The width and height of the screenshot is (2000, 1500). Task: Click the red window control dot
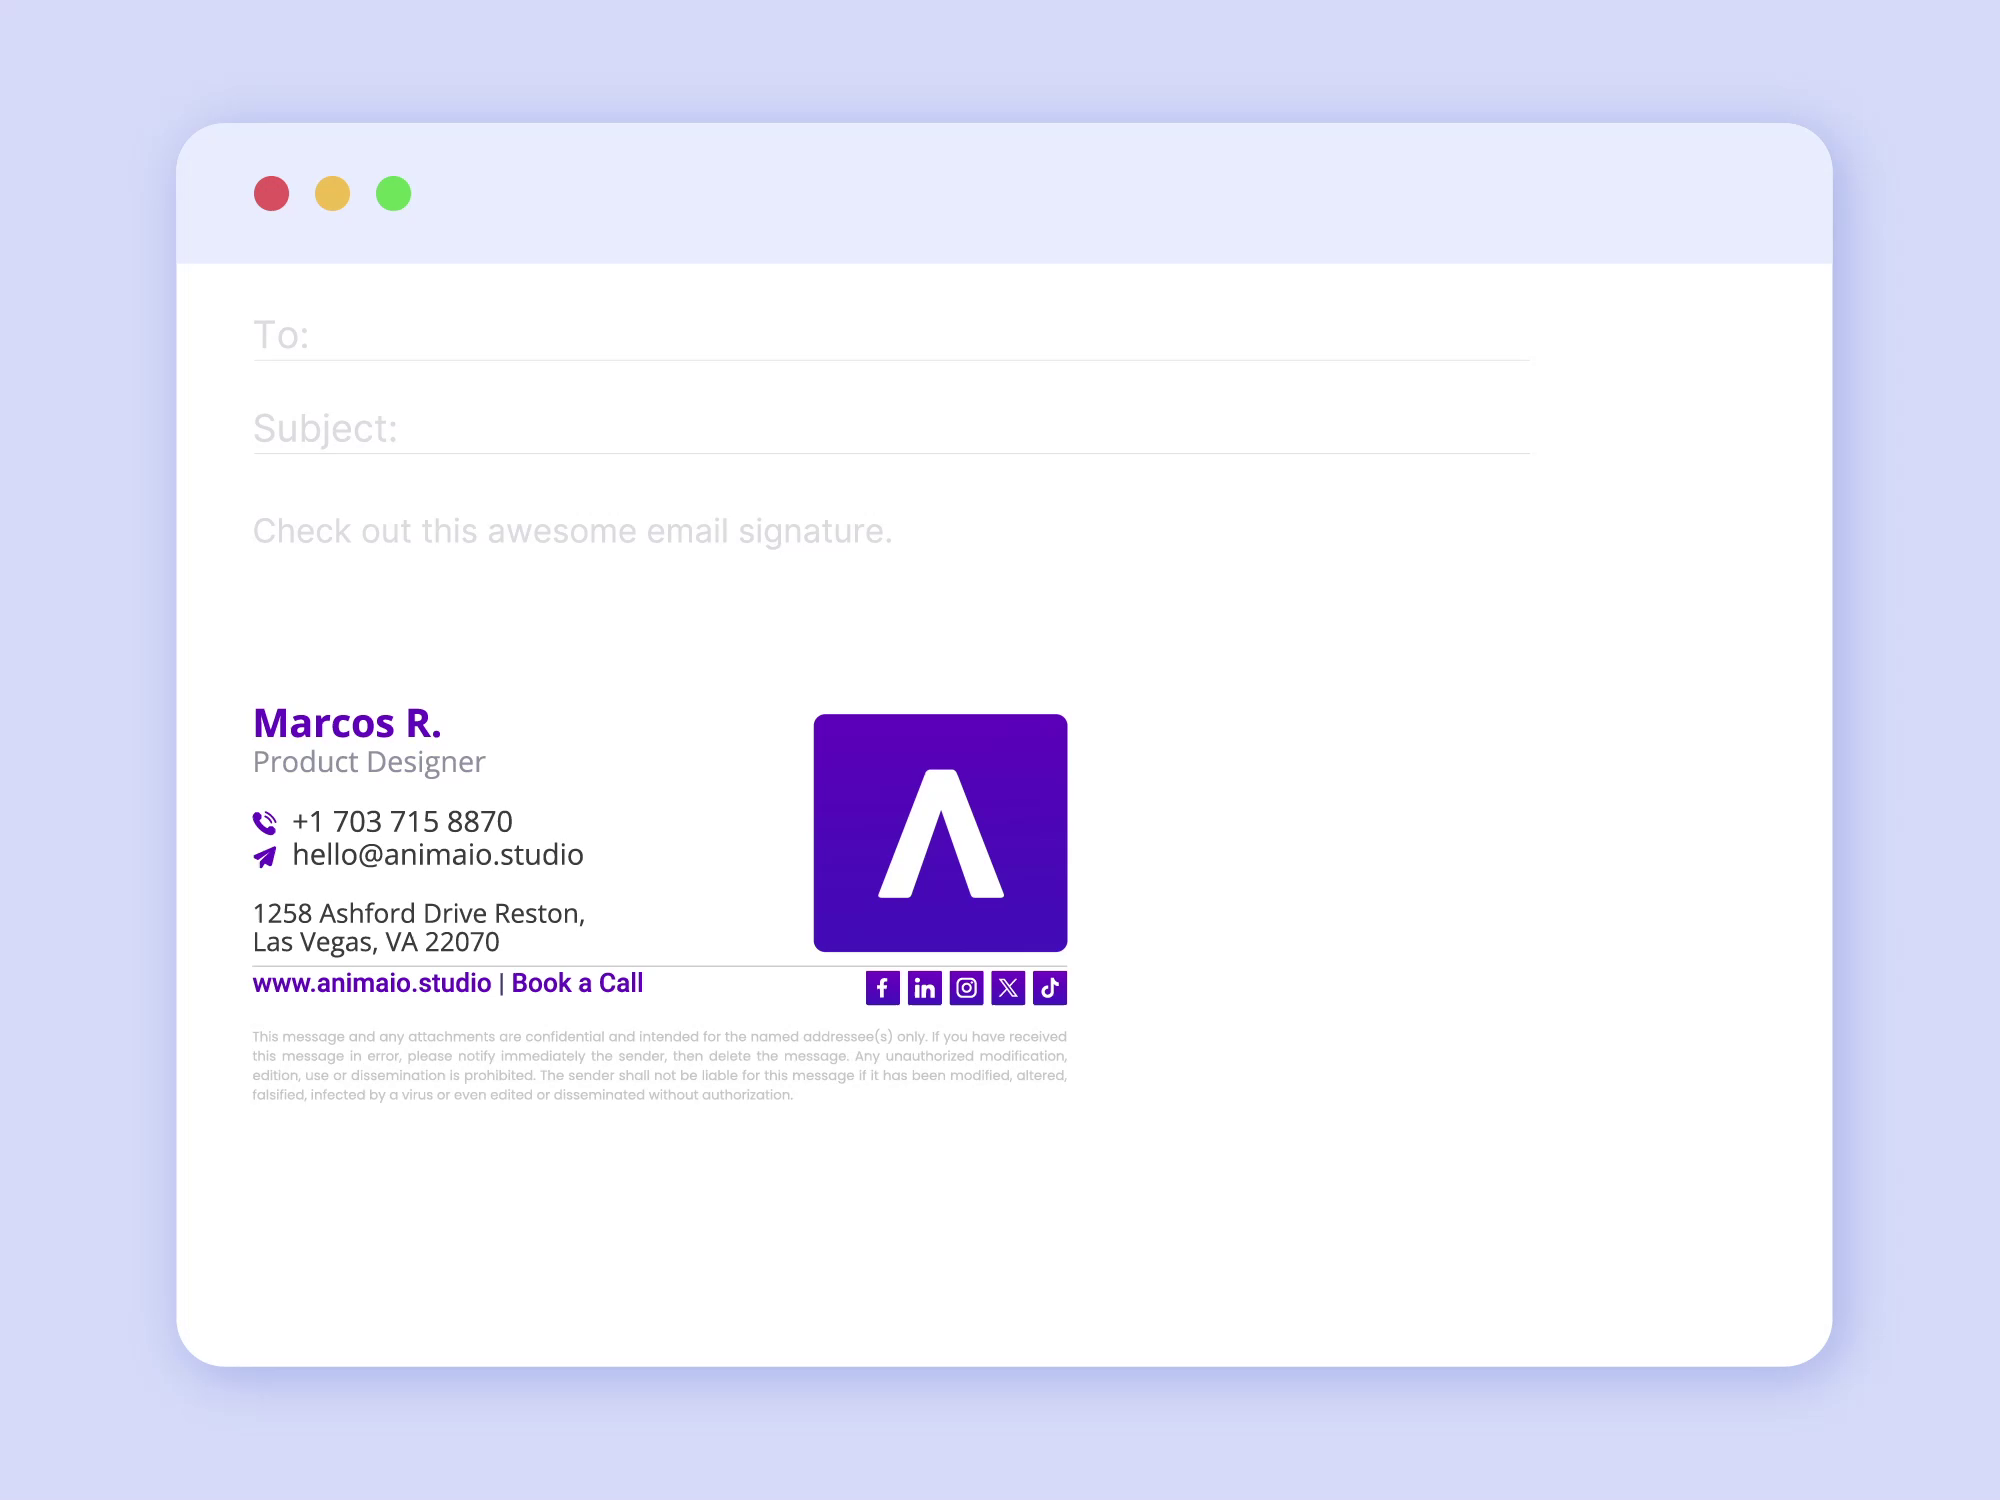pyautogui.click(x=272, y=193)
